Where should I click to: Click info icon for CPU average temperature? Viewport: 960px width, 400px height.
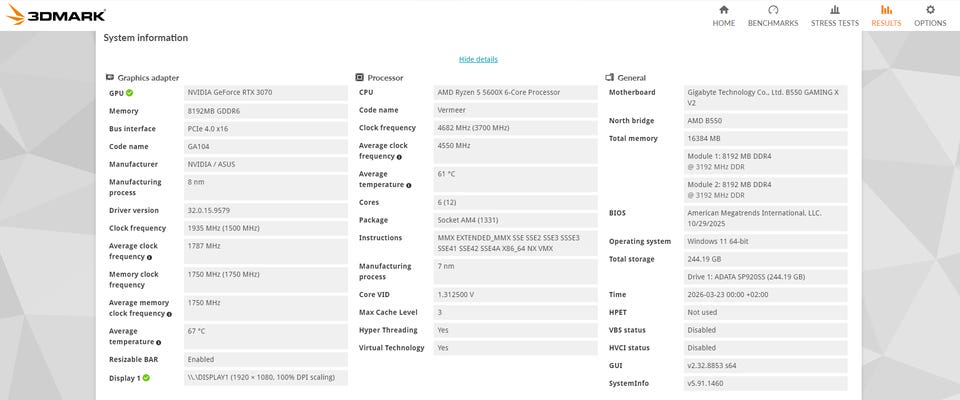(x=408, y=186)
